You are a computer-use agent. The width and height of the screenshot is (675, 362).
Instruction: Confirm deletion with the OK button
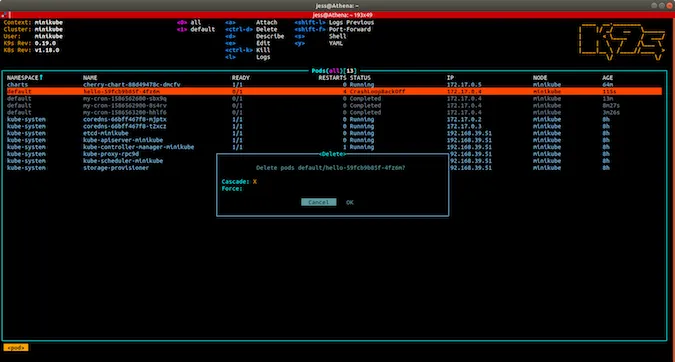350,202
